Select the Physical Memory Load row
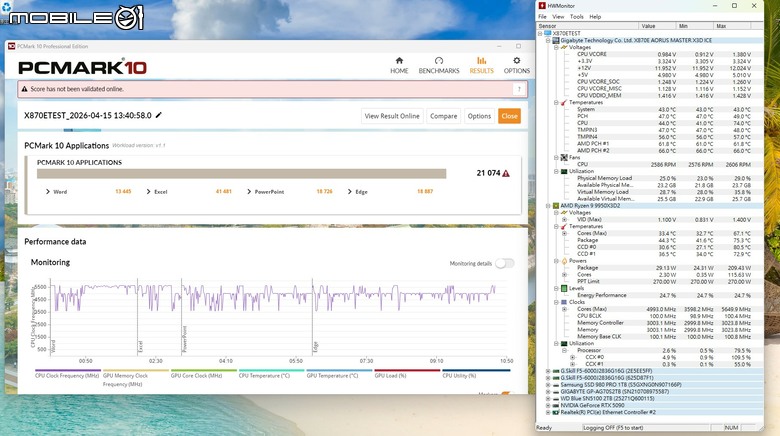Image resolution: width=780 pixels, height=436 pixels. point(664,178)
